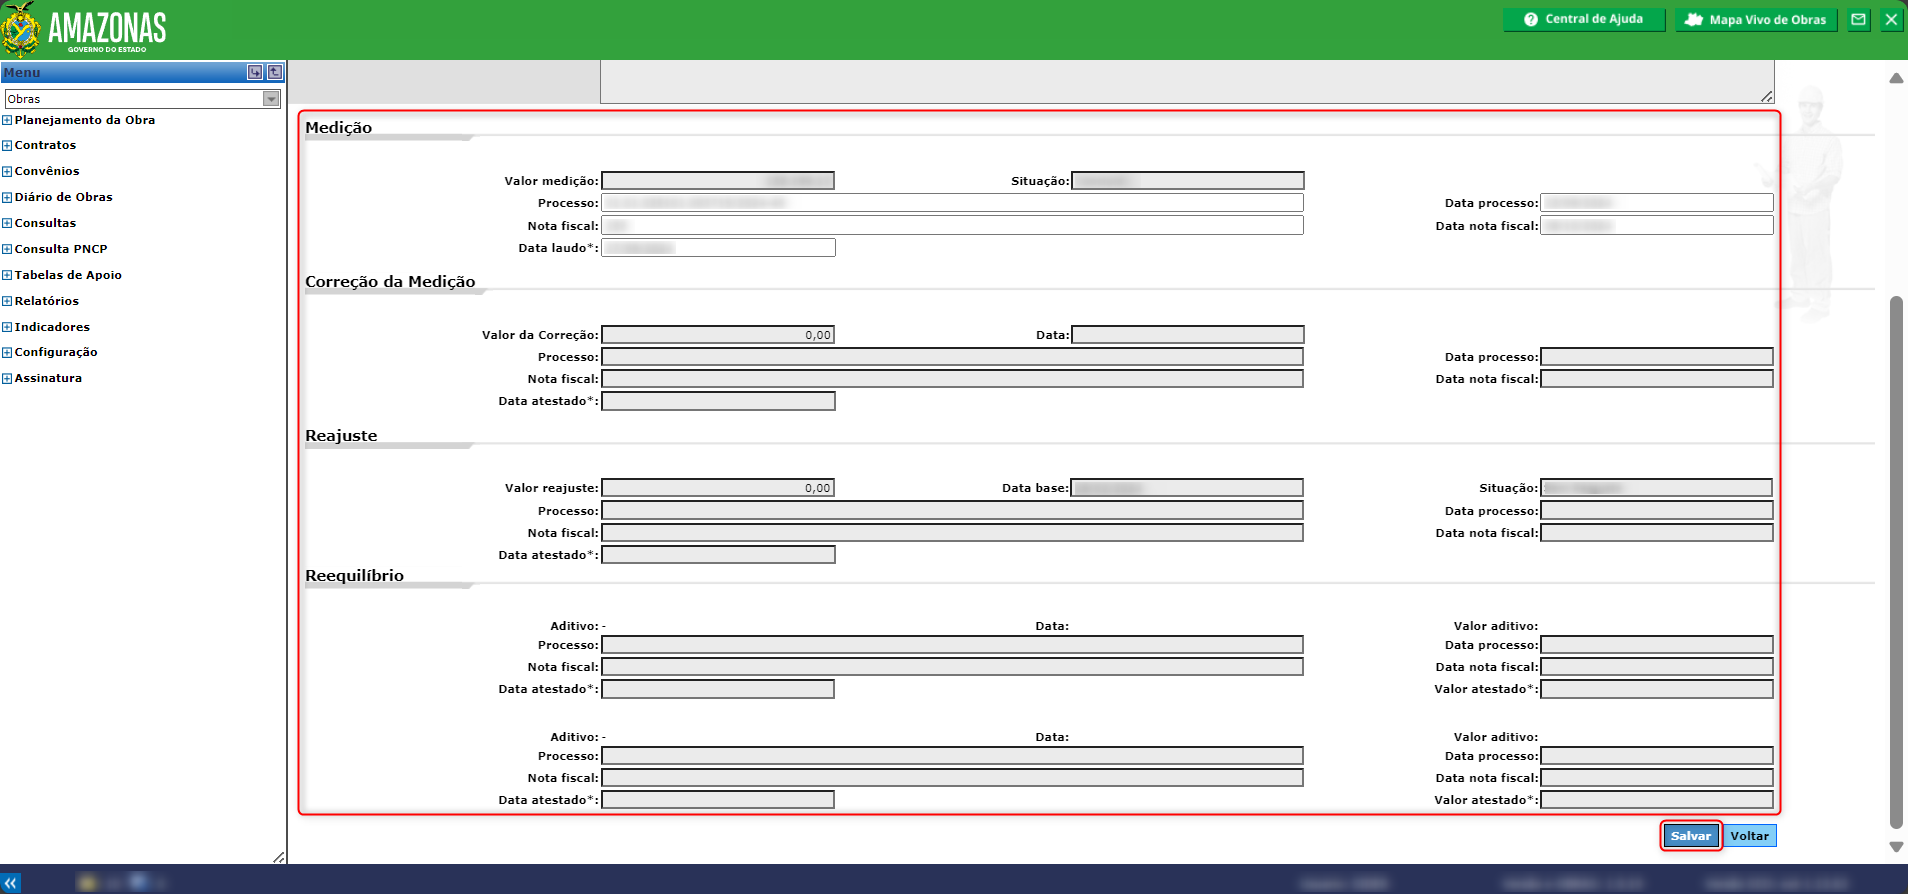Click the Reajuste Nota fiscal field

952,533
